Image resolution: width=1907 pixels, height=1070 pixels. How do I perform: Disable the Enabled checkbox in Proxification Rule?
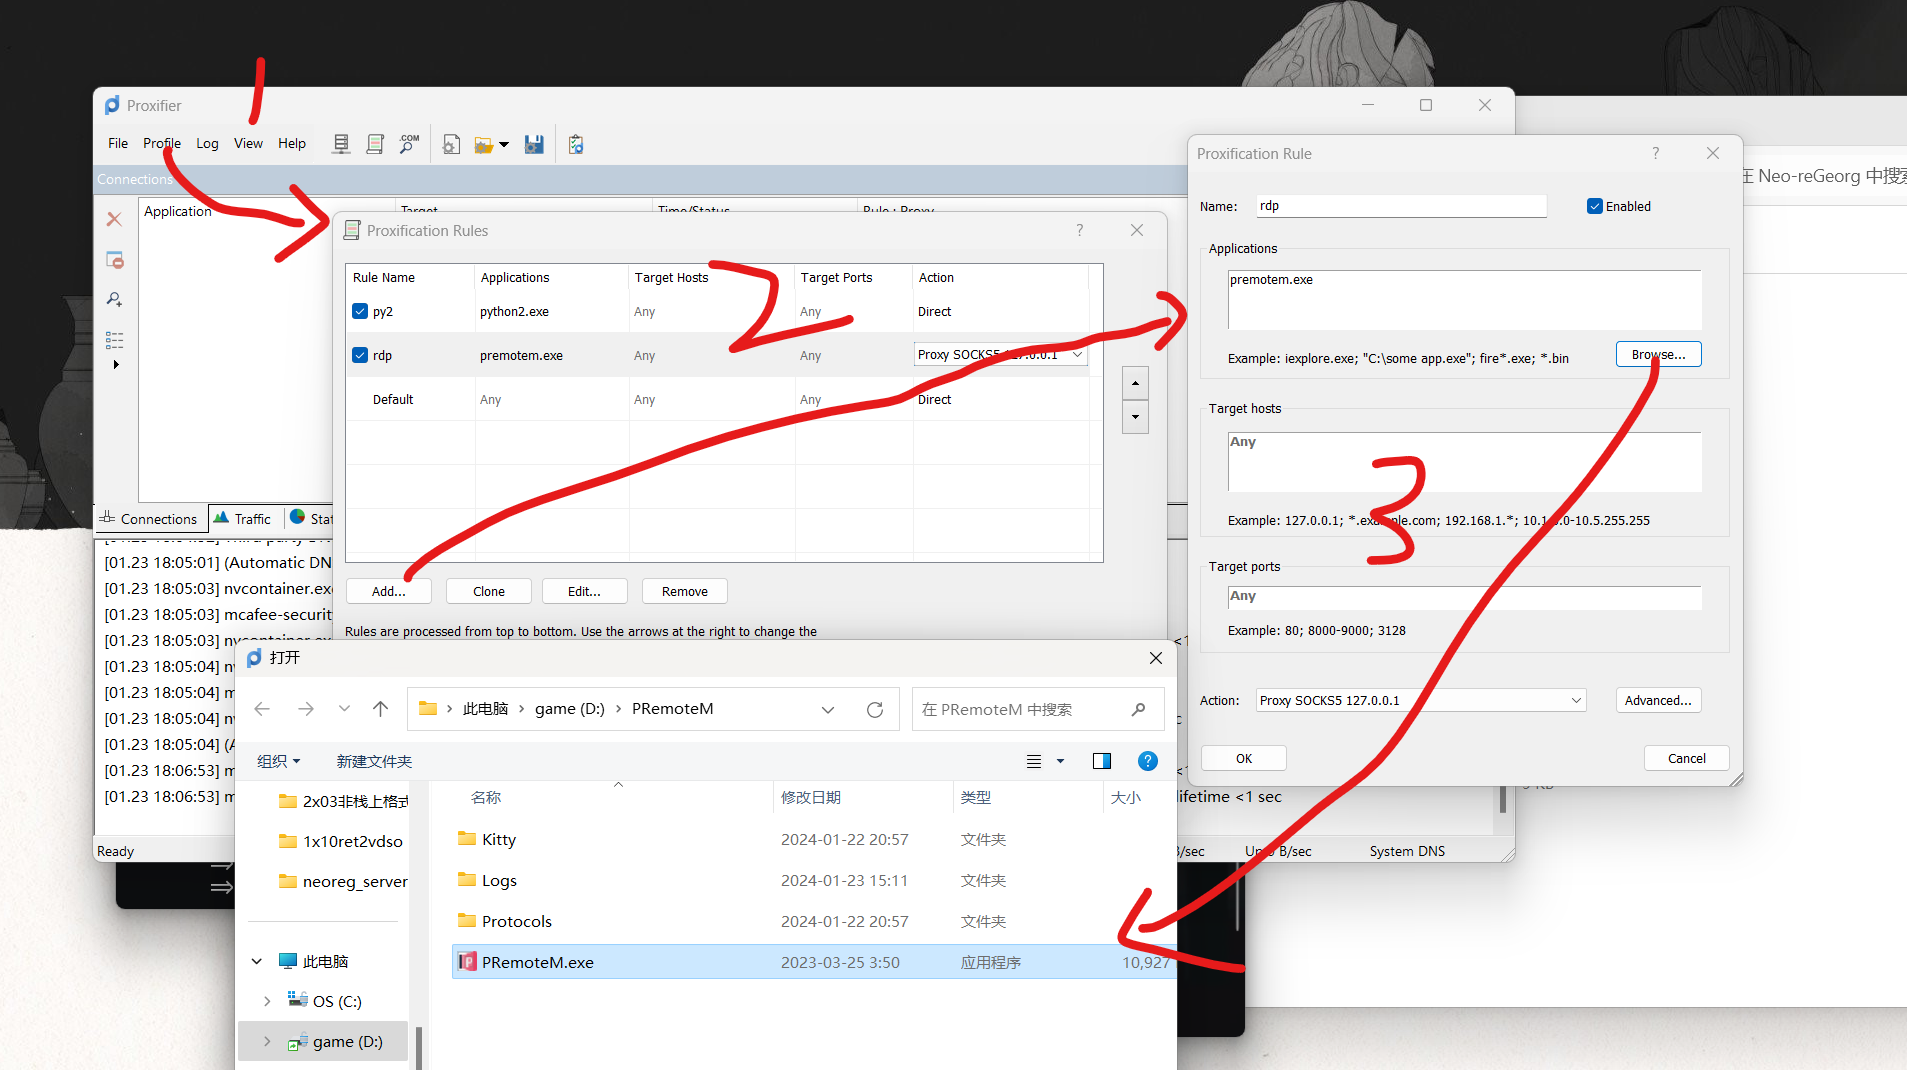(x=1594, y=206)
